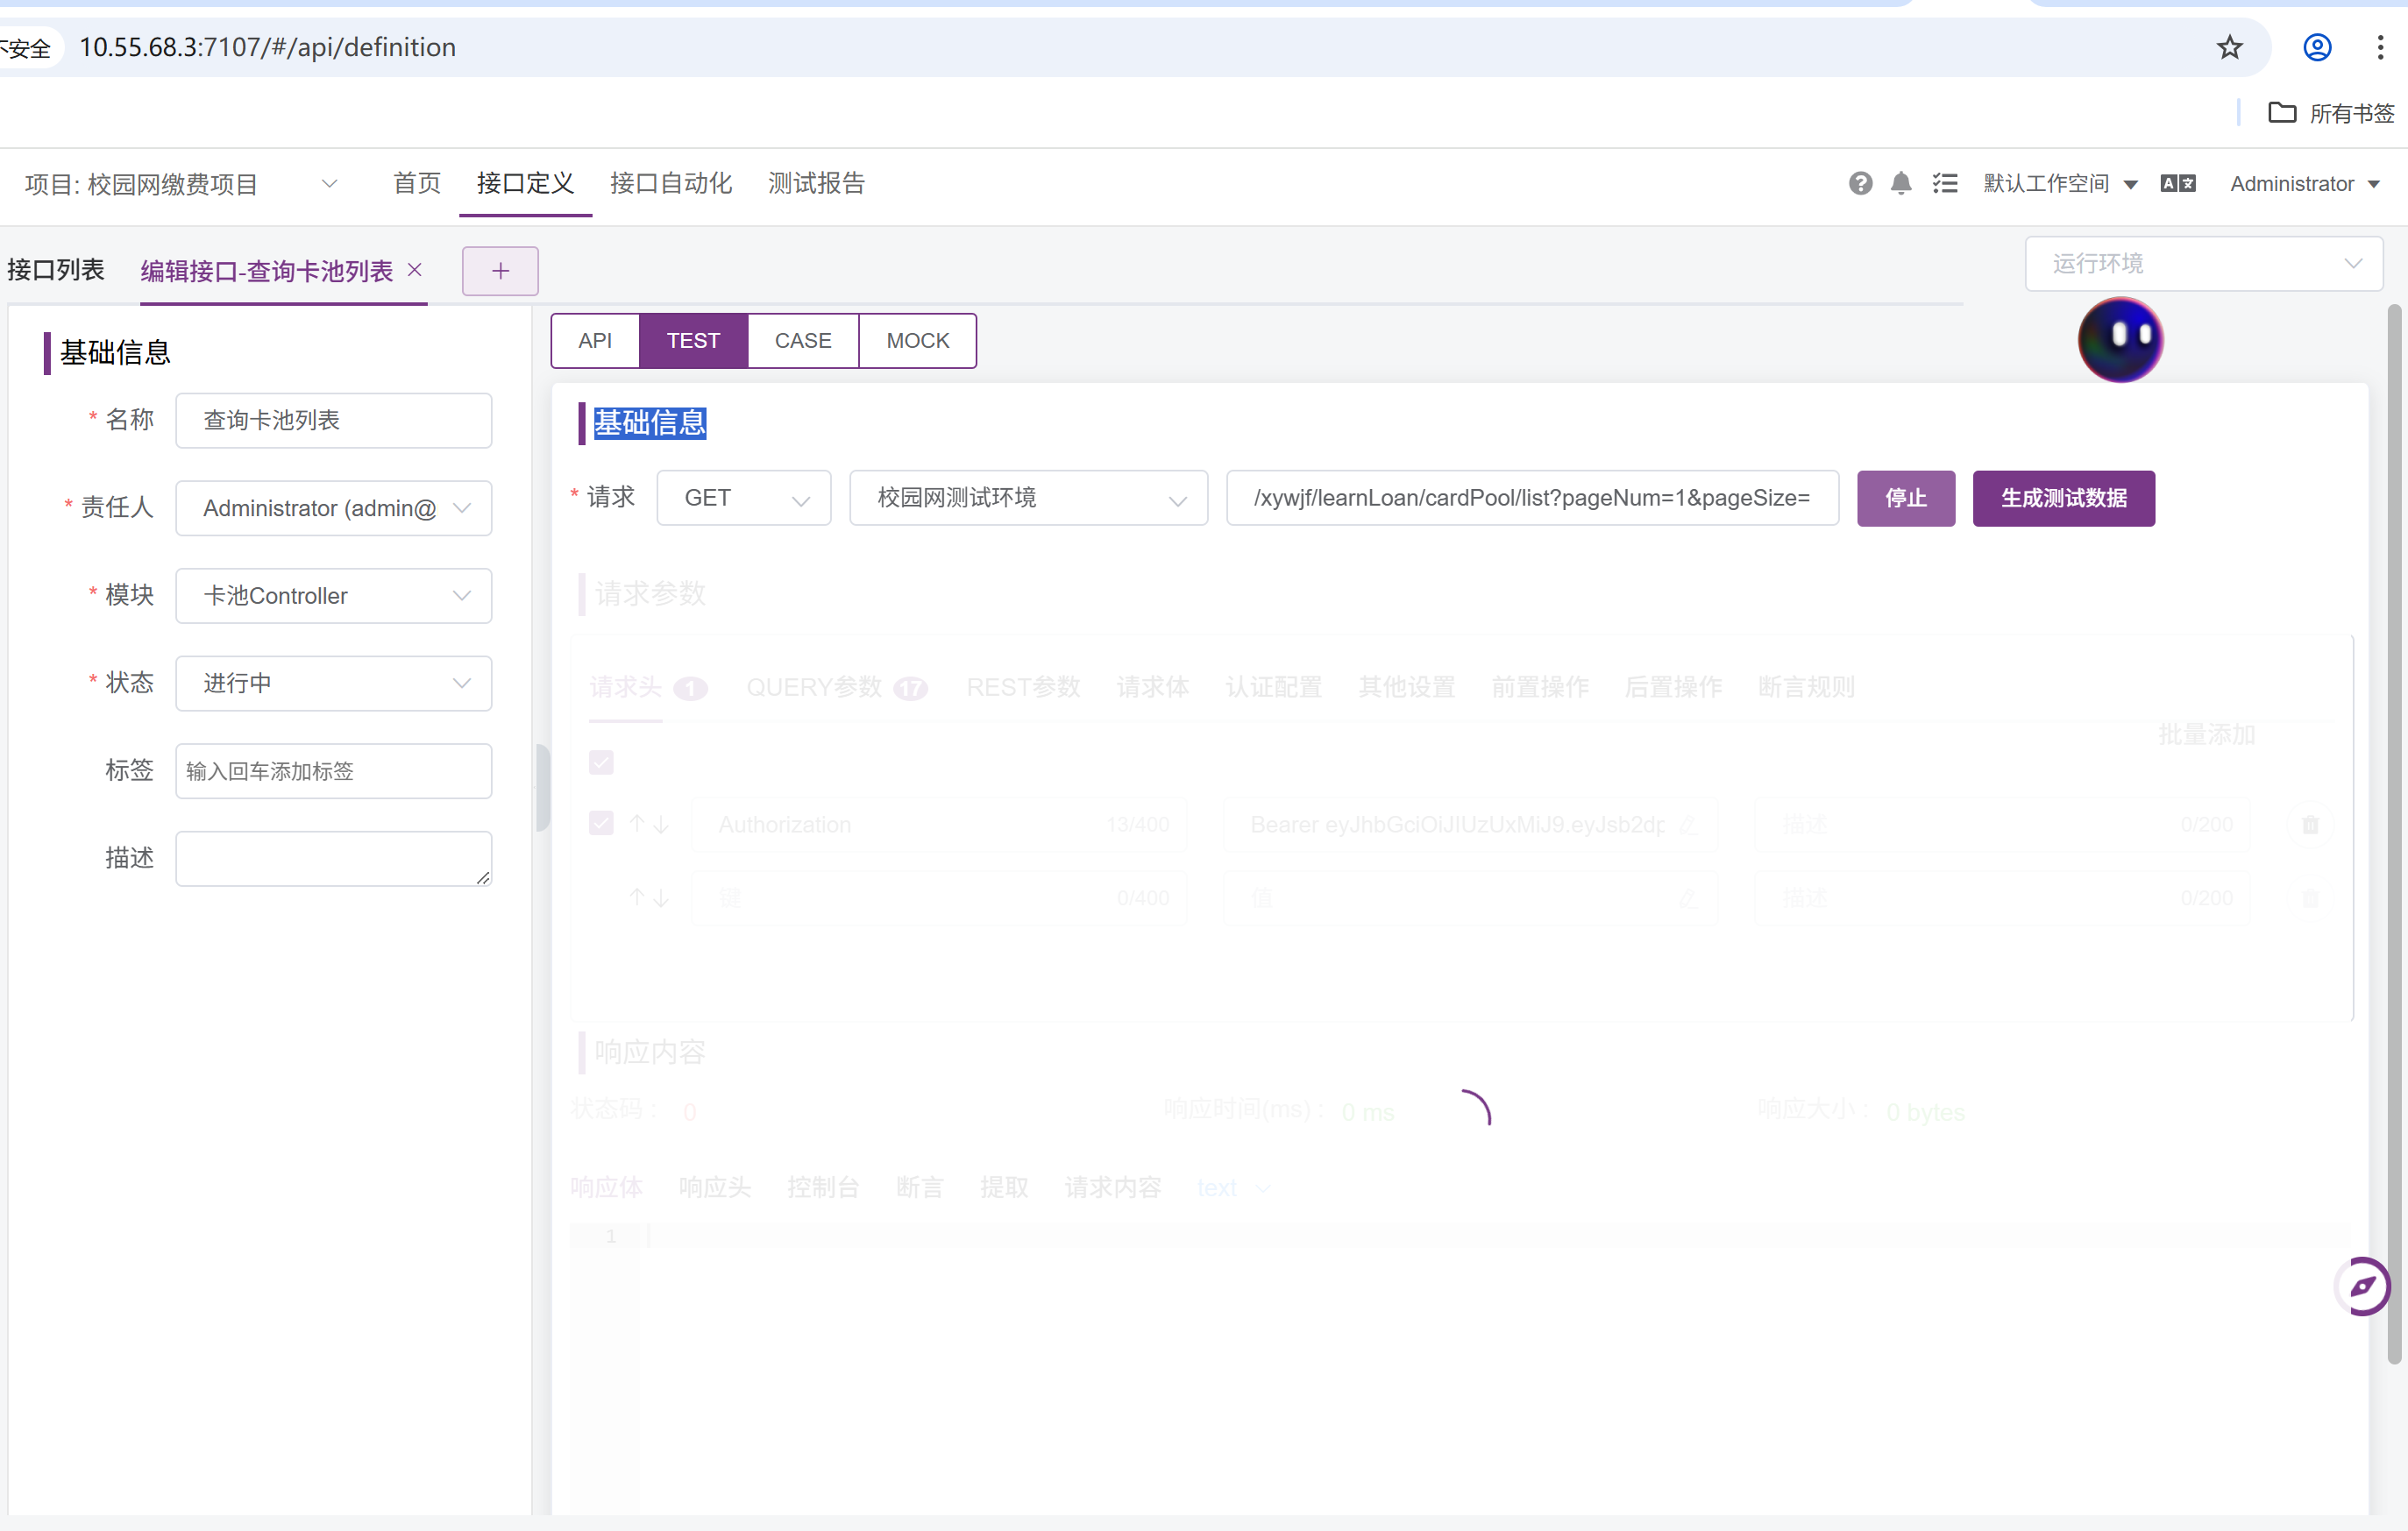Open the 责任人 Administrator dropdown
Image resolution: width=2408 pixels, height=1531 pixels.
click(x=333, y=508)
